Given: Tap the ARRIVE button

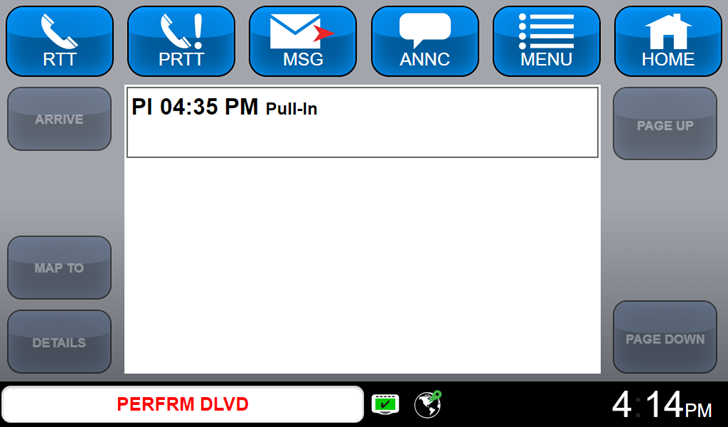Looking at the screenshot, I should point(59,119).
